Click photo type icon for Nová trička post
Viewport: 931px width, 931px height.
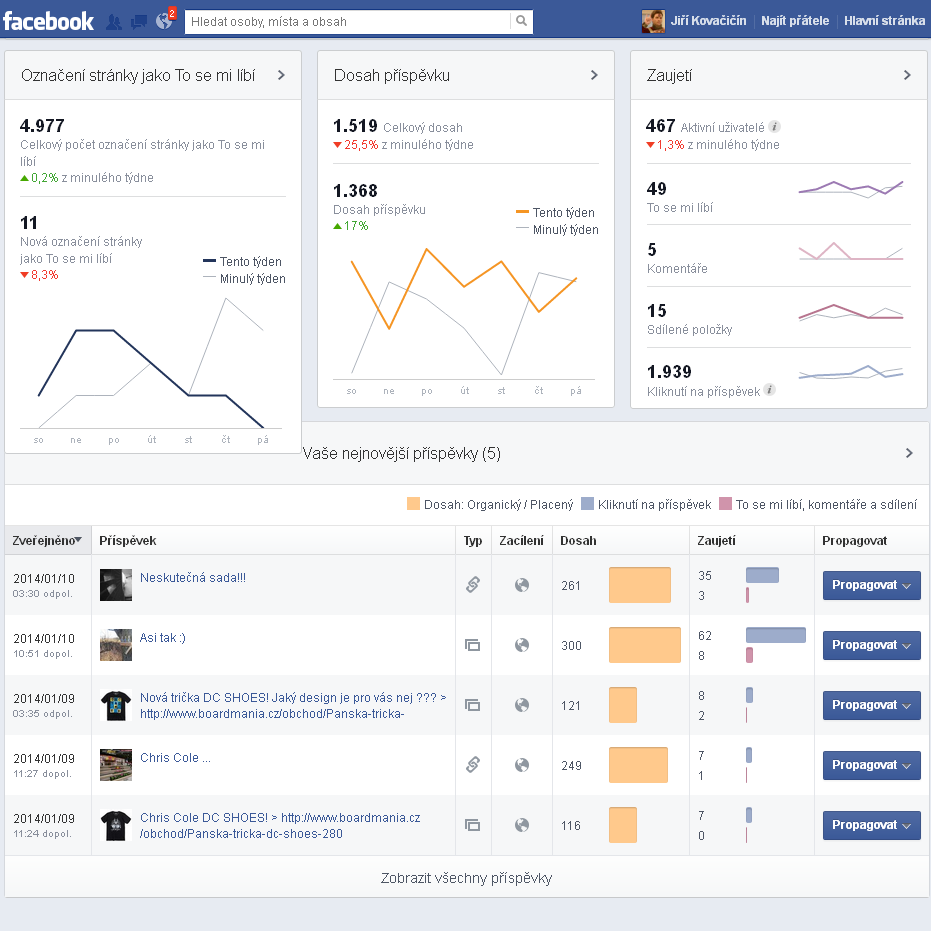[x=473, y=705]
